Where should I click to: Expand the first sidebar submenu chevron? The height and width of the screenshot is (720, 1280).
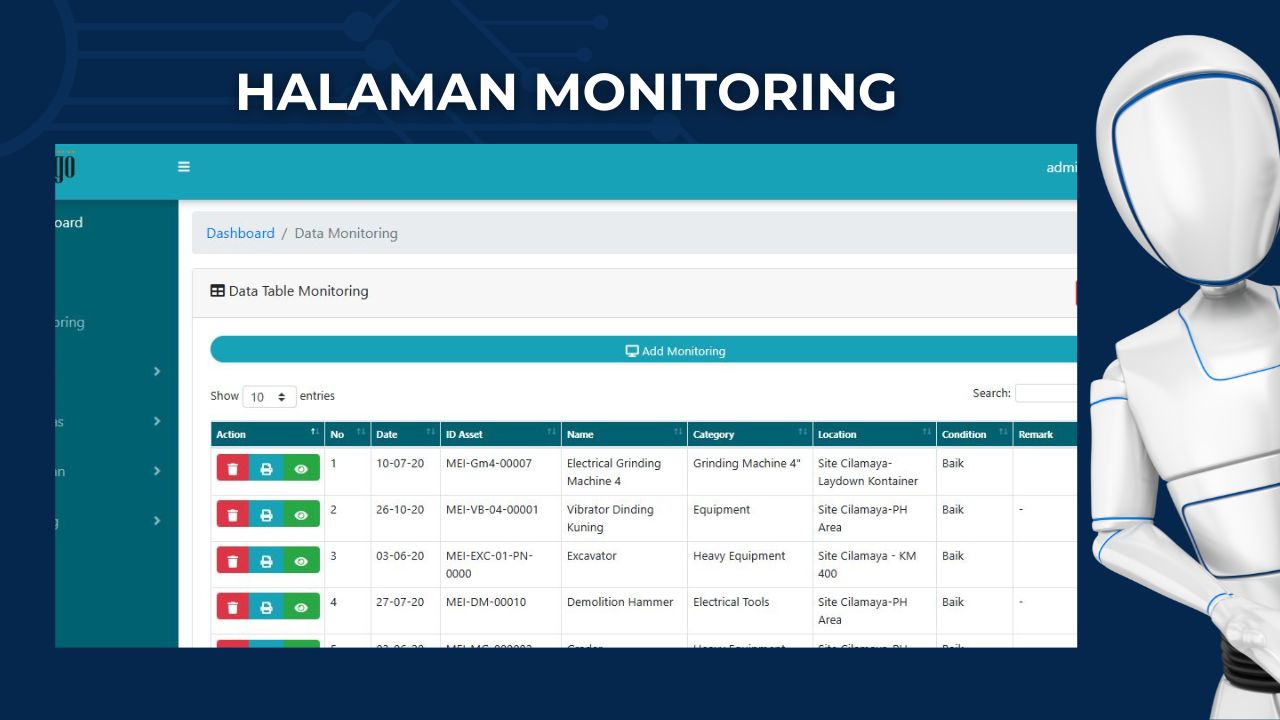coord(157,371)
